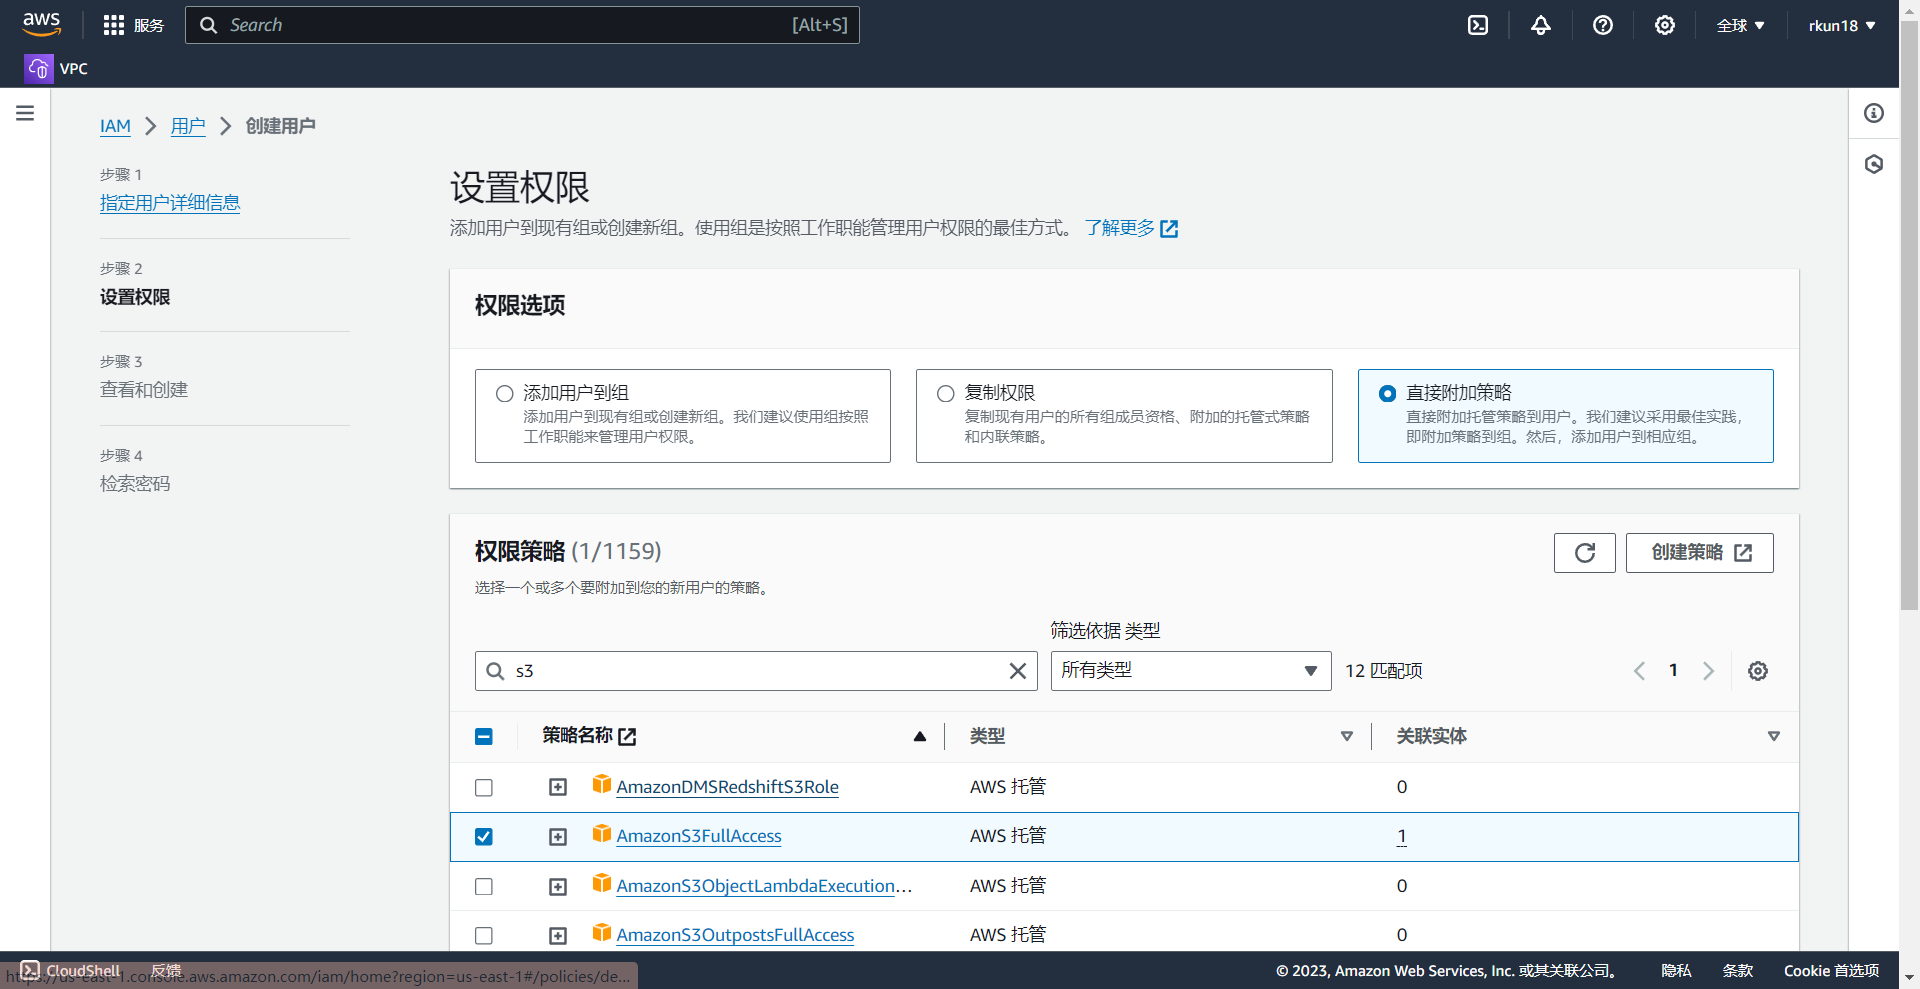1920x989 pixels.
Task: Open the rkun18 account menu
Action: tap(1842, 26)
